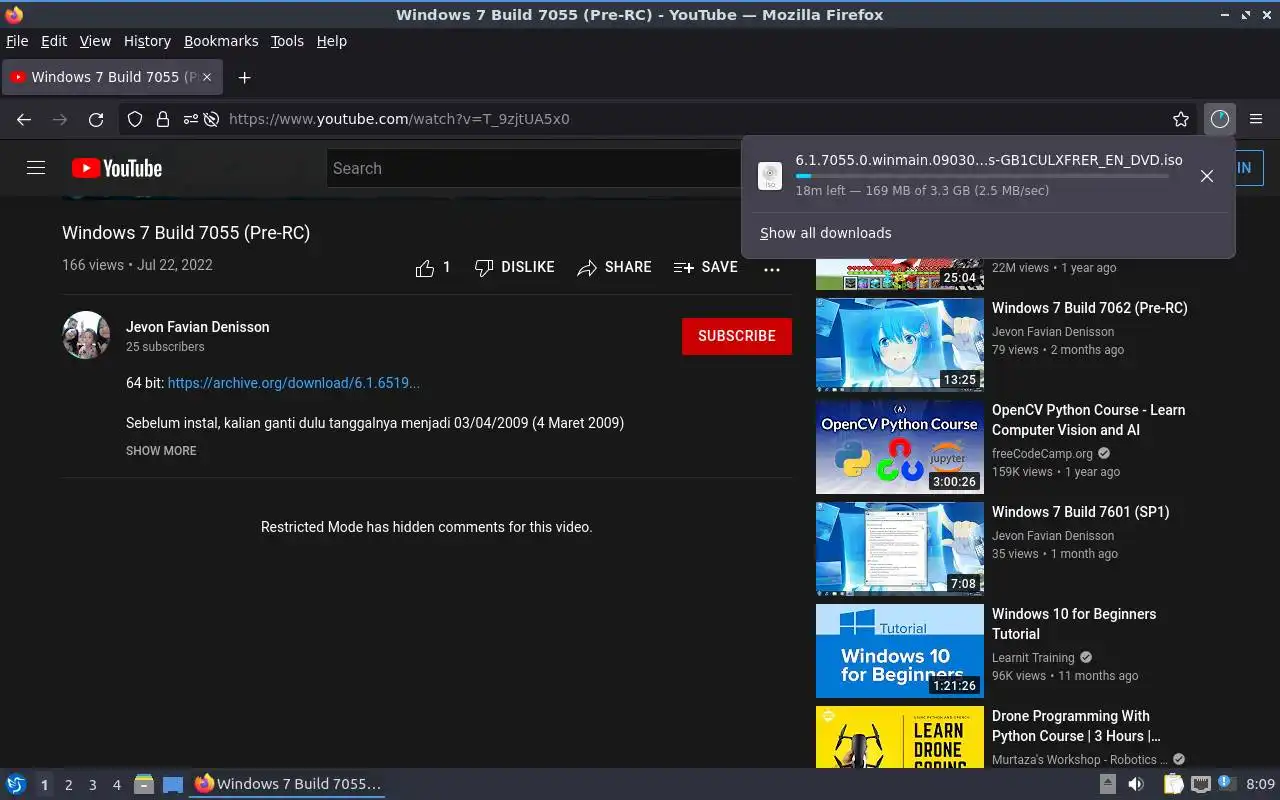Subscribe to the channel

737,336
